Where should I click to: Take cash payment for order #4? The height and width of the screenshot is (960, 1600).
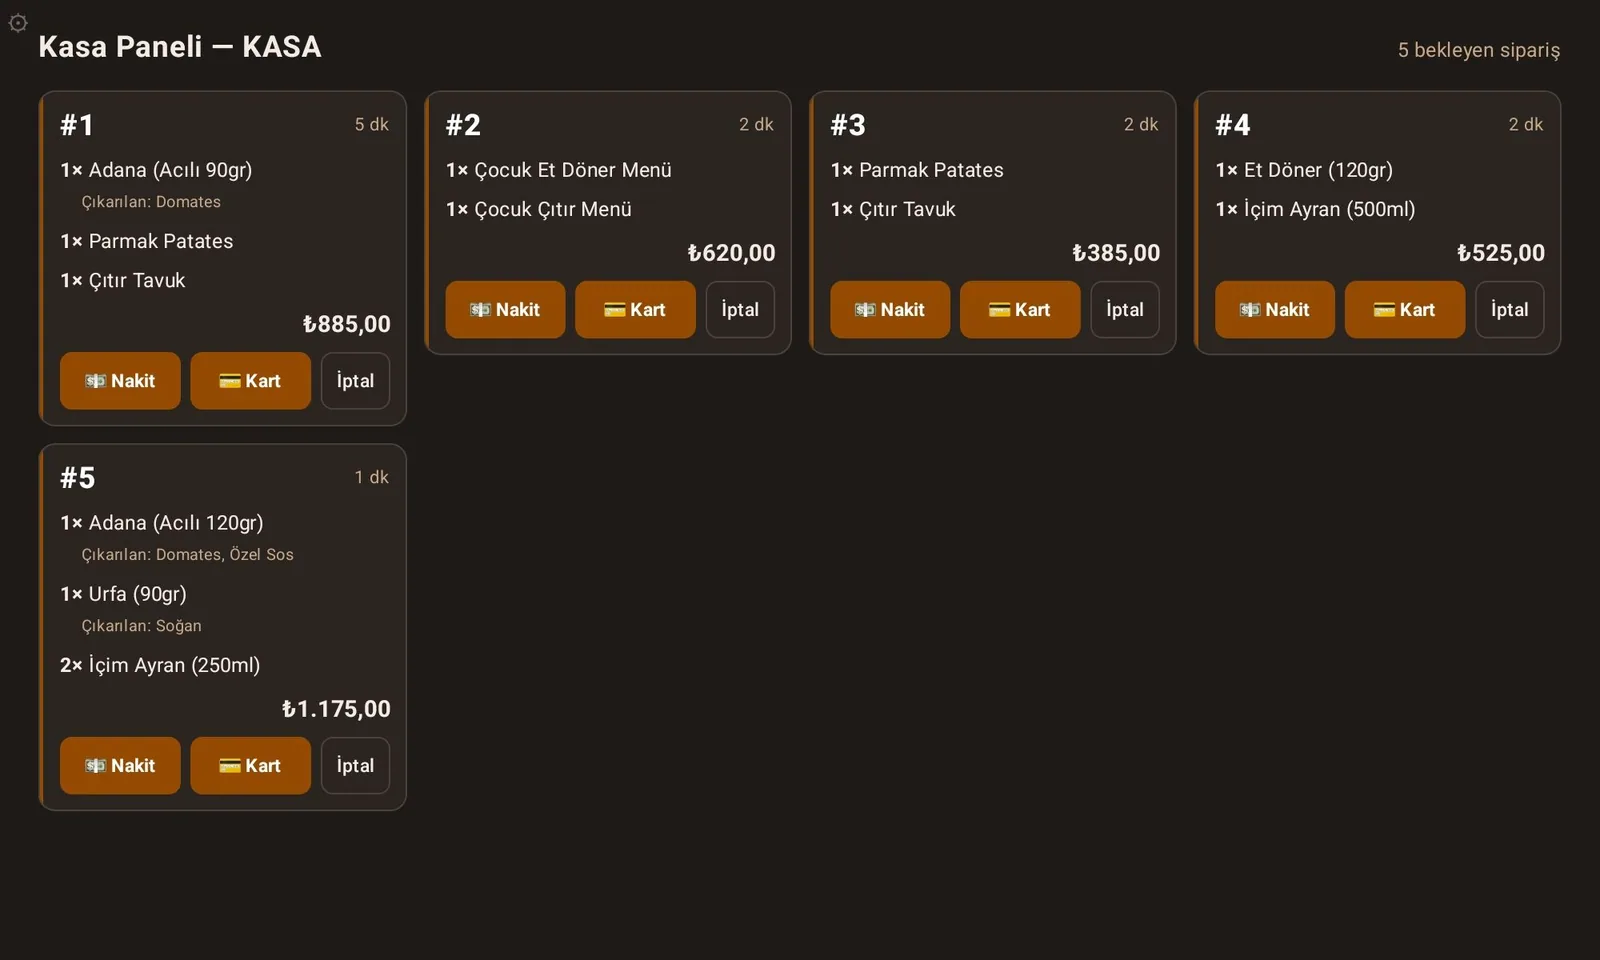click(1275, 310)
